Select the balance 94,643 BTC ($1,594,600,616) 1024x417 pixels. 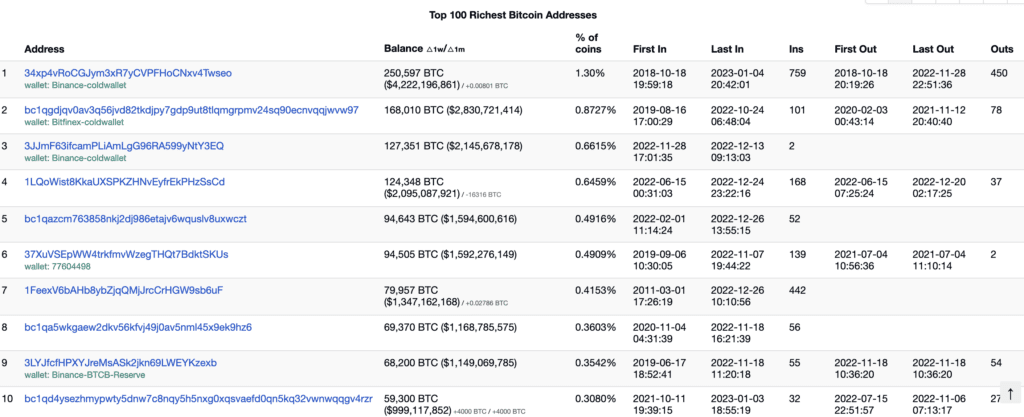click(450, 219)
